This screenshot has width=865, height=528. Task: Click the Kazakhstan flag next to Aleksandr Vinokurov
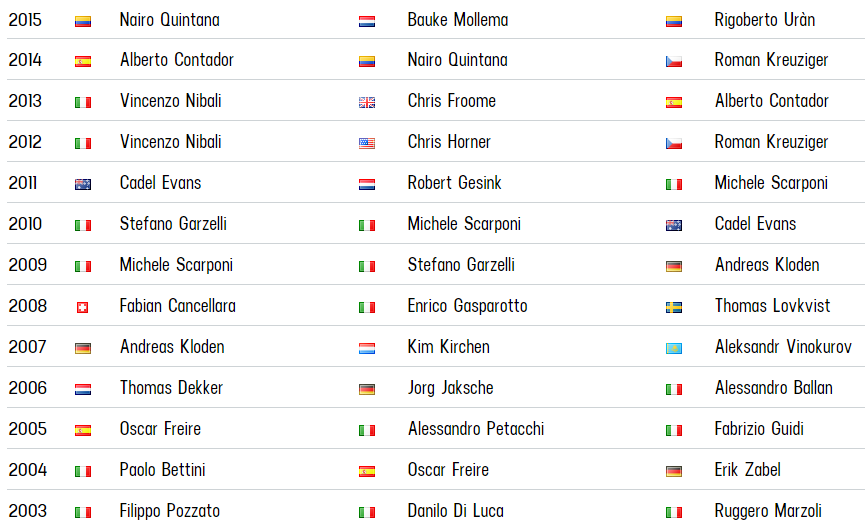pyautogui.click(x=674, y=349)
